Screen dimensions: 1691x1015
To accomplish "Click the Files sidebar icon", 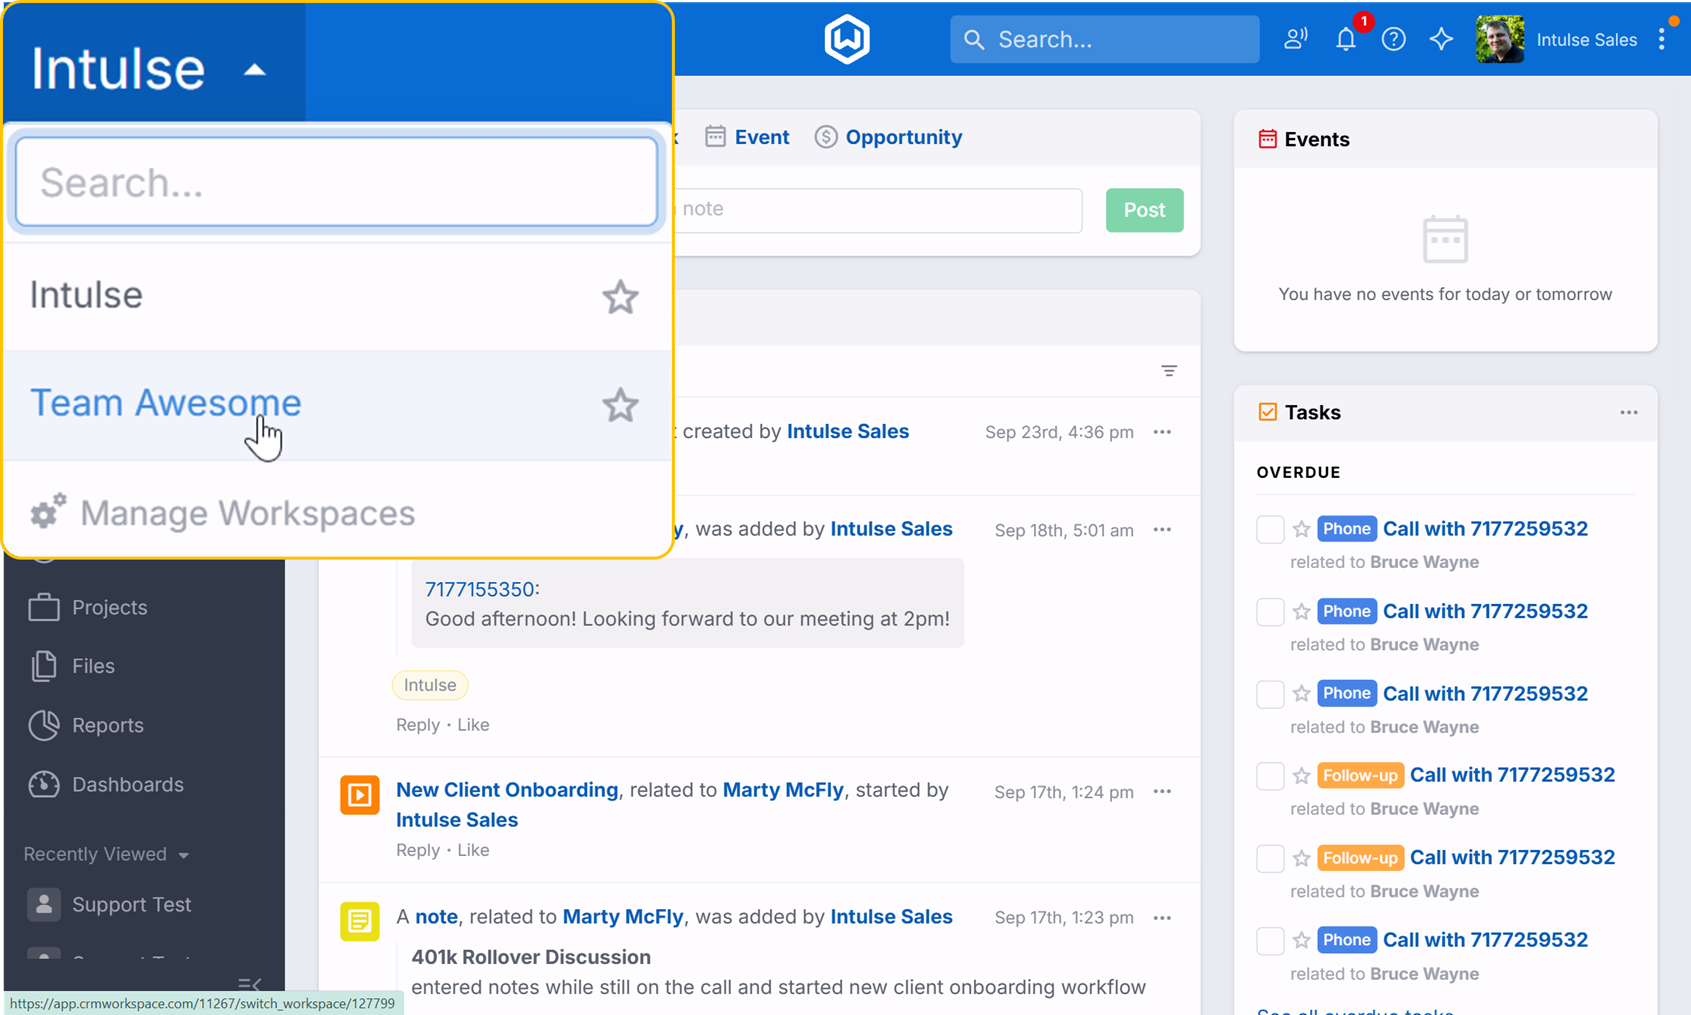I will [44, 666].
